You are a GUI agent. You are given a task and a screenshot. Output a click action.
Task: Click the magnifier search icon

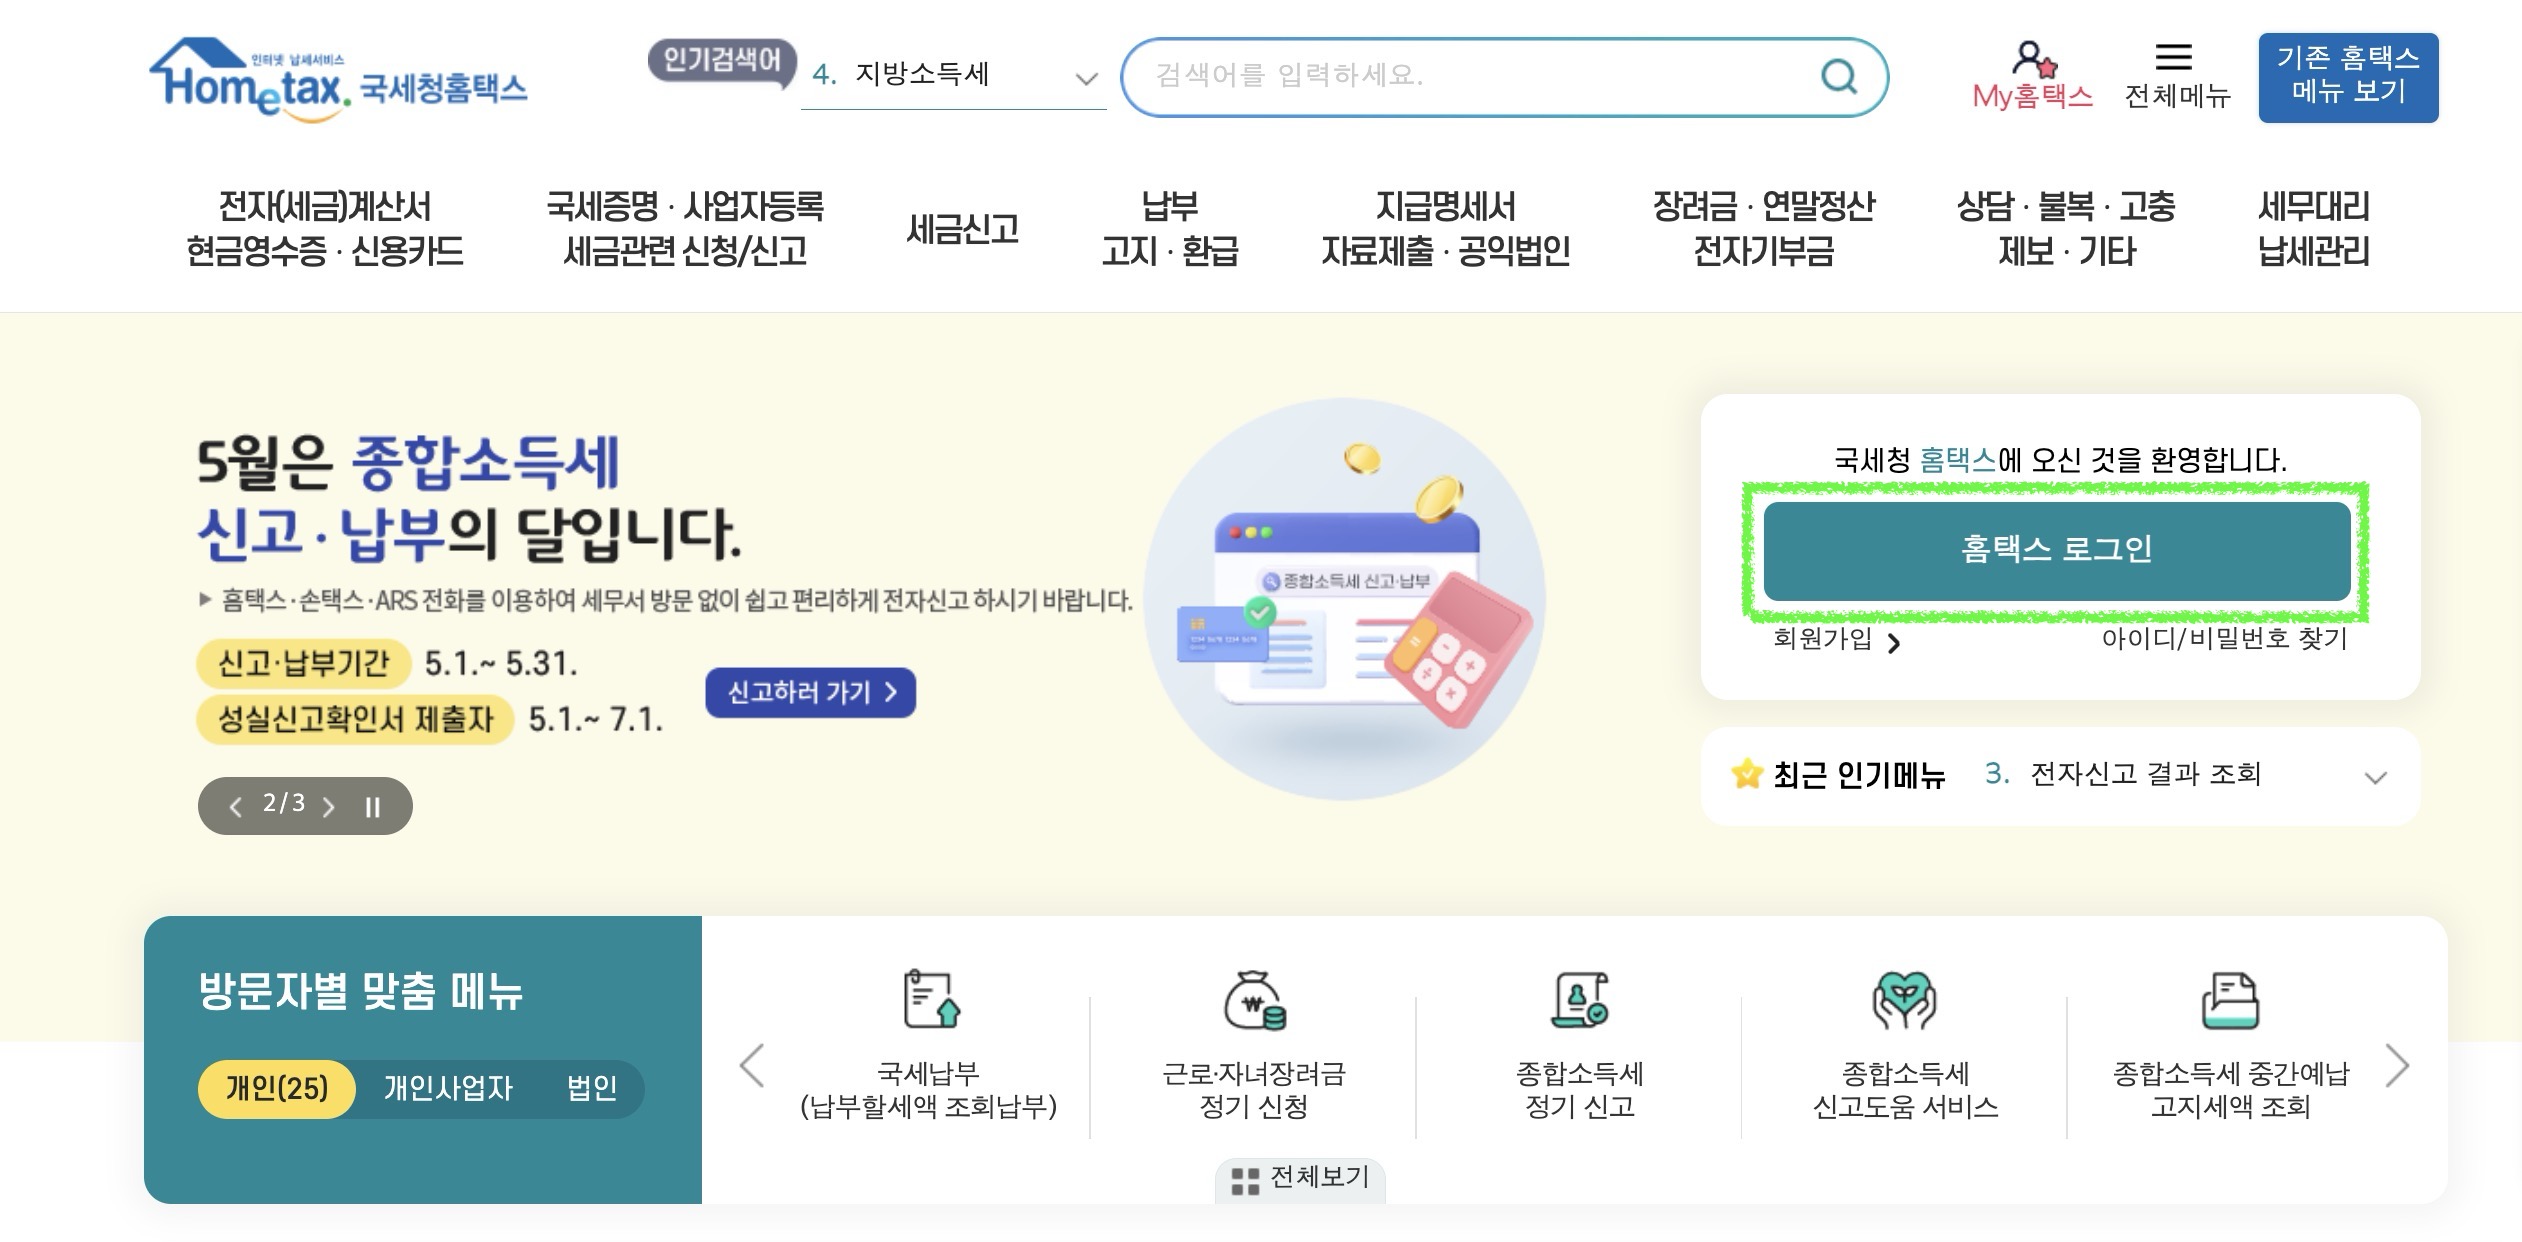(1838, 76)
